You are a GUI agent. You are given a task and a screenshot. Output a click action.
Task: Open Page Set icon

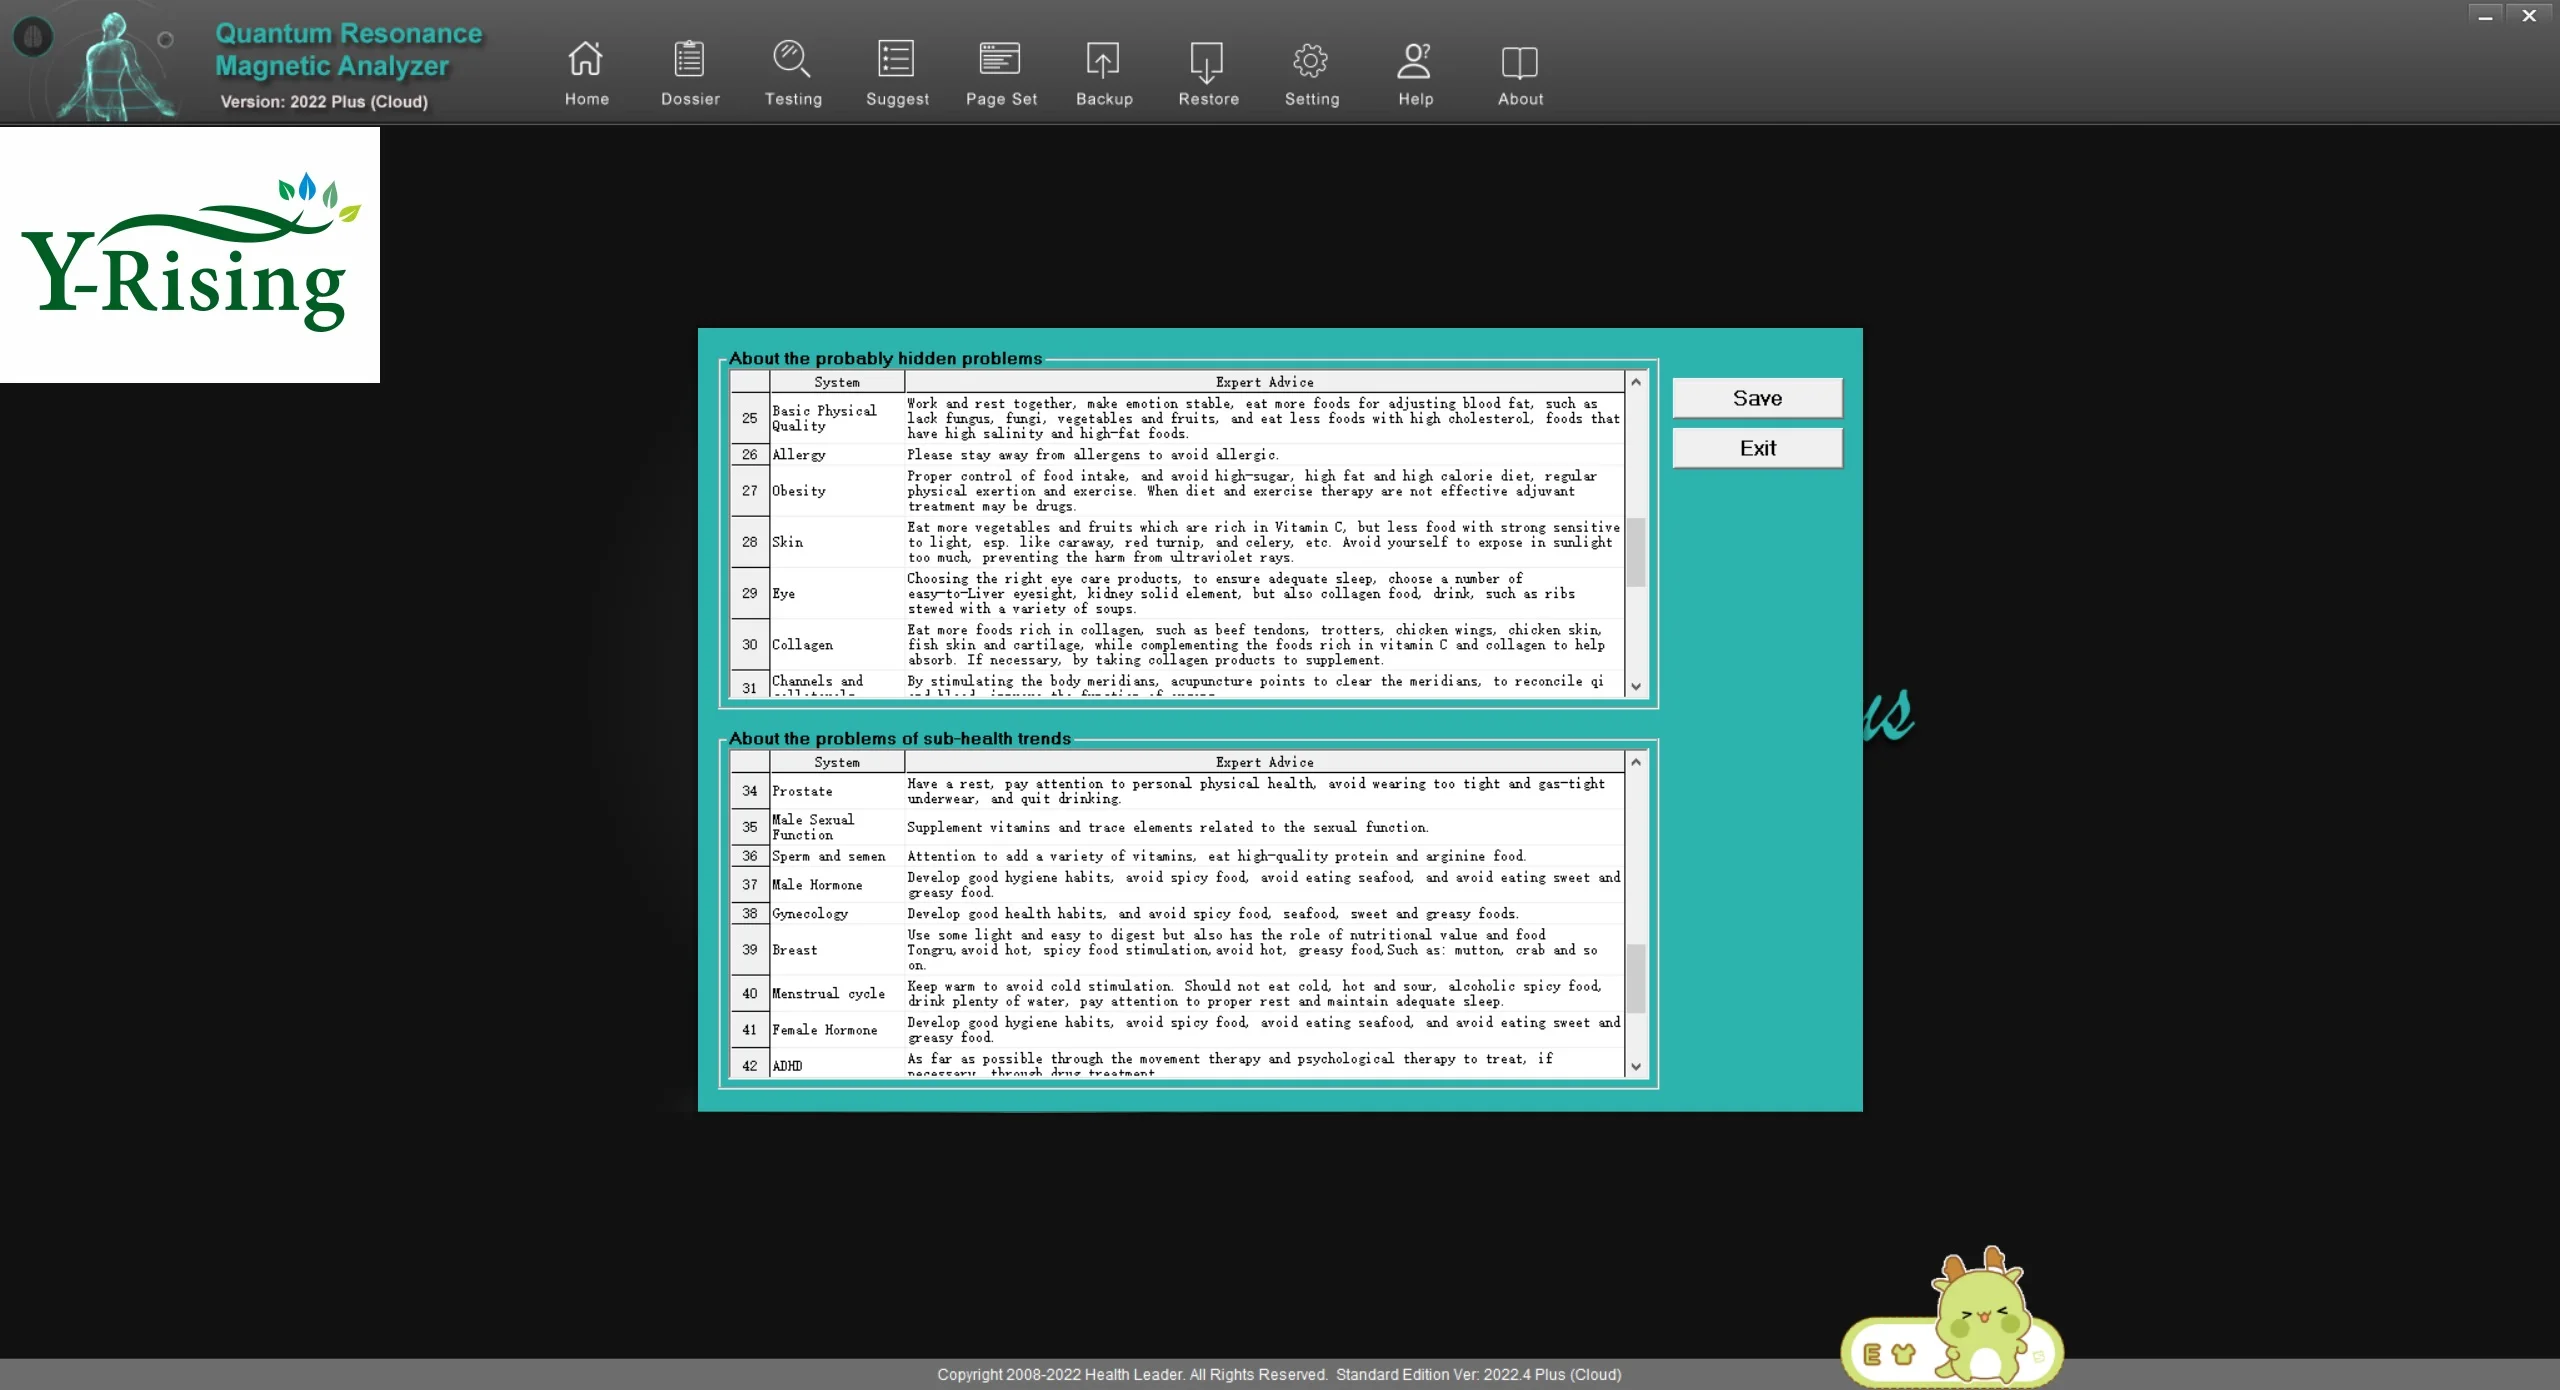[x=1000, y=61]
